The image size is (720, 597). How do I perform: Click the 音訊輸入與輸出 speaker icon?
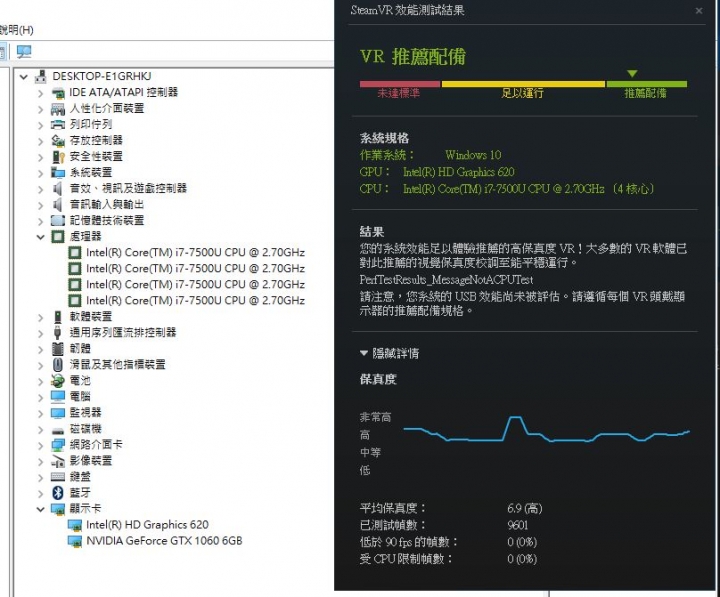[x=58, y=204]
